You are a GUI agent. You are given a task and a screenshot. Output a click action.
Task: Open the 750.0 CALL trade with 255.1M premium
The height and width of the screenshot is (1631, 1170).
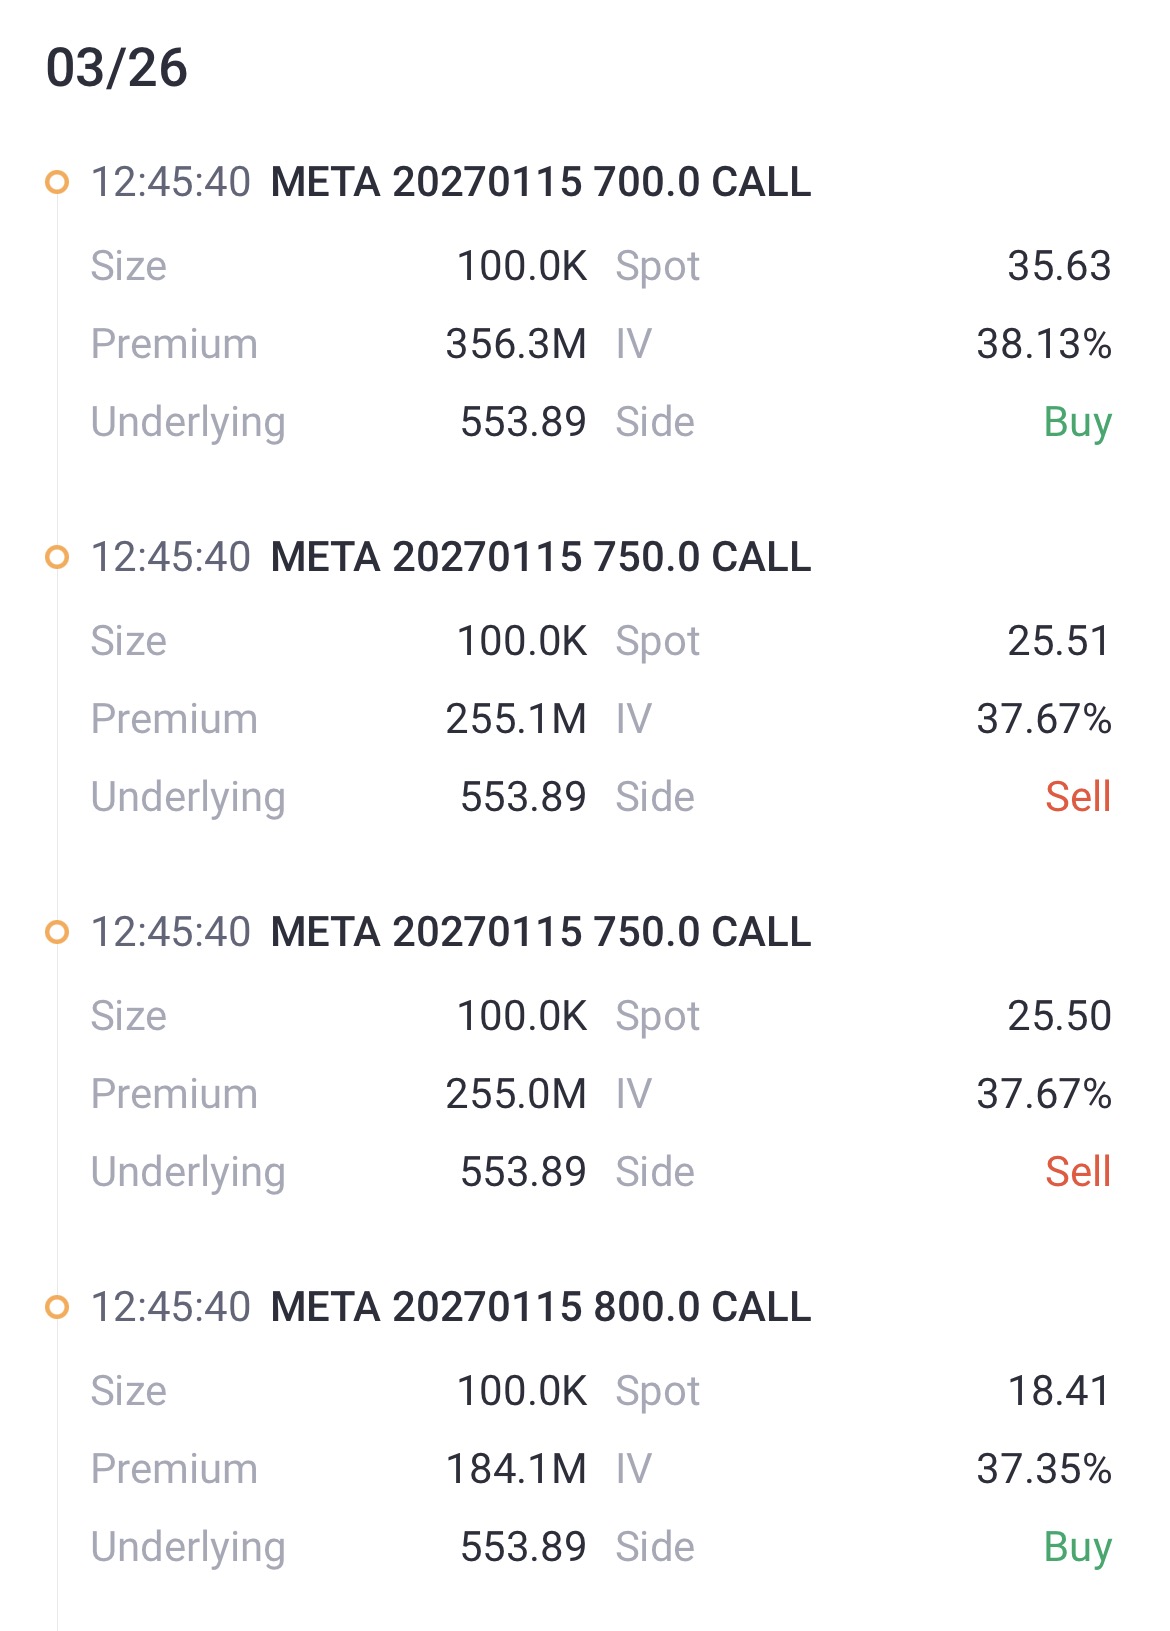click(540, 557)
